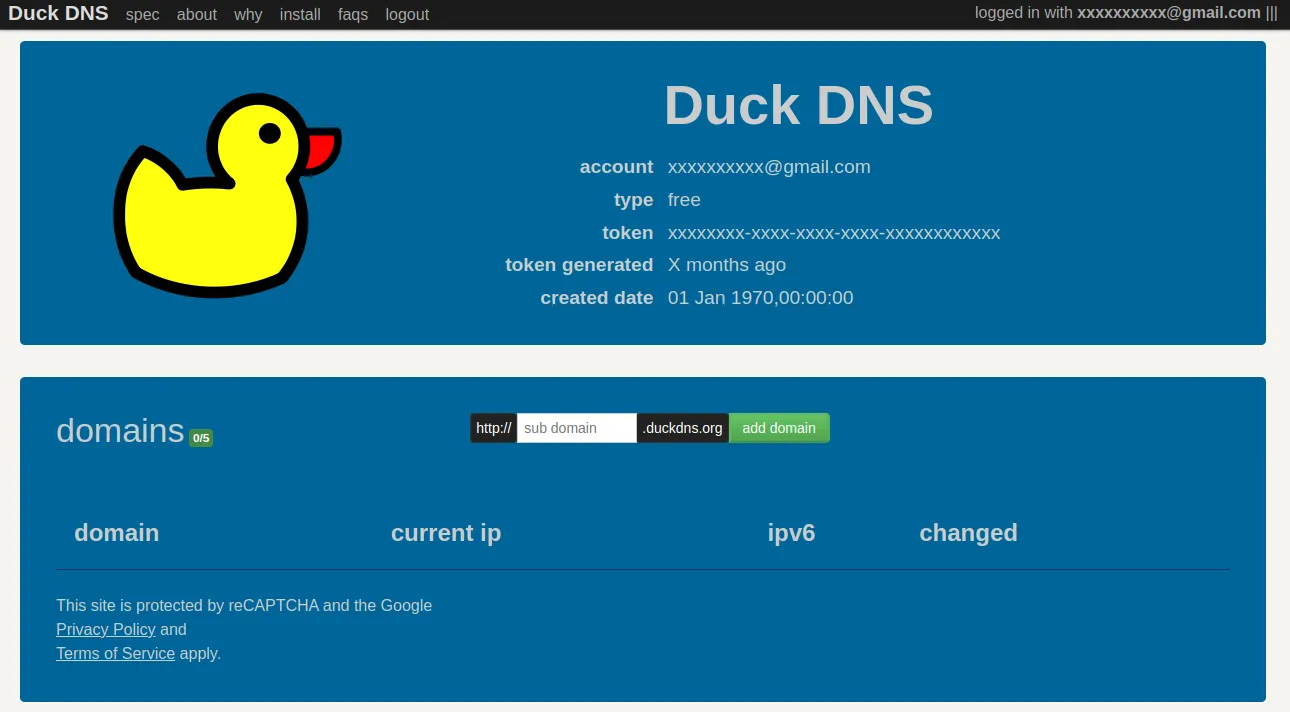Open the install page
Screen dimensions: 1290x712
point(300,15)
